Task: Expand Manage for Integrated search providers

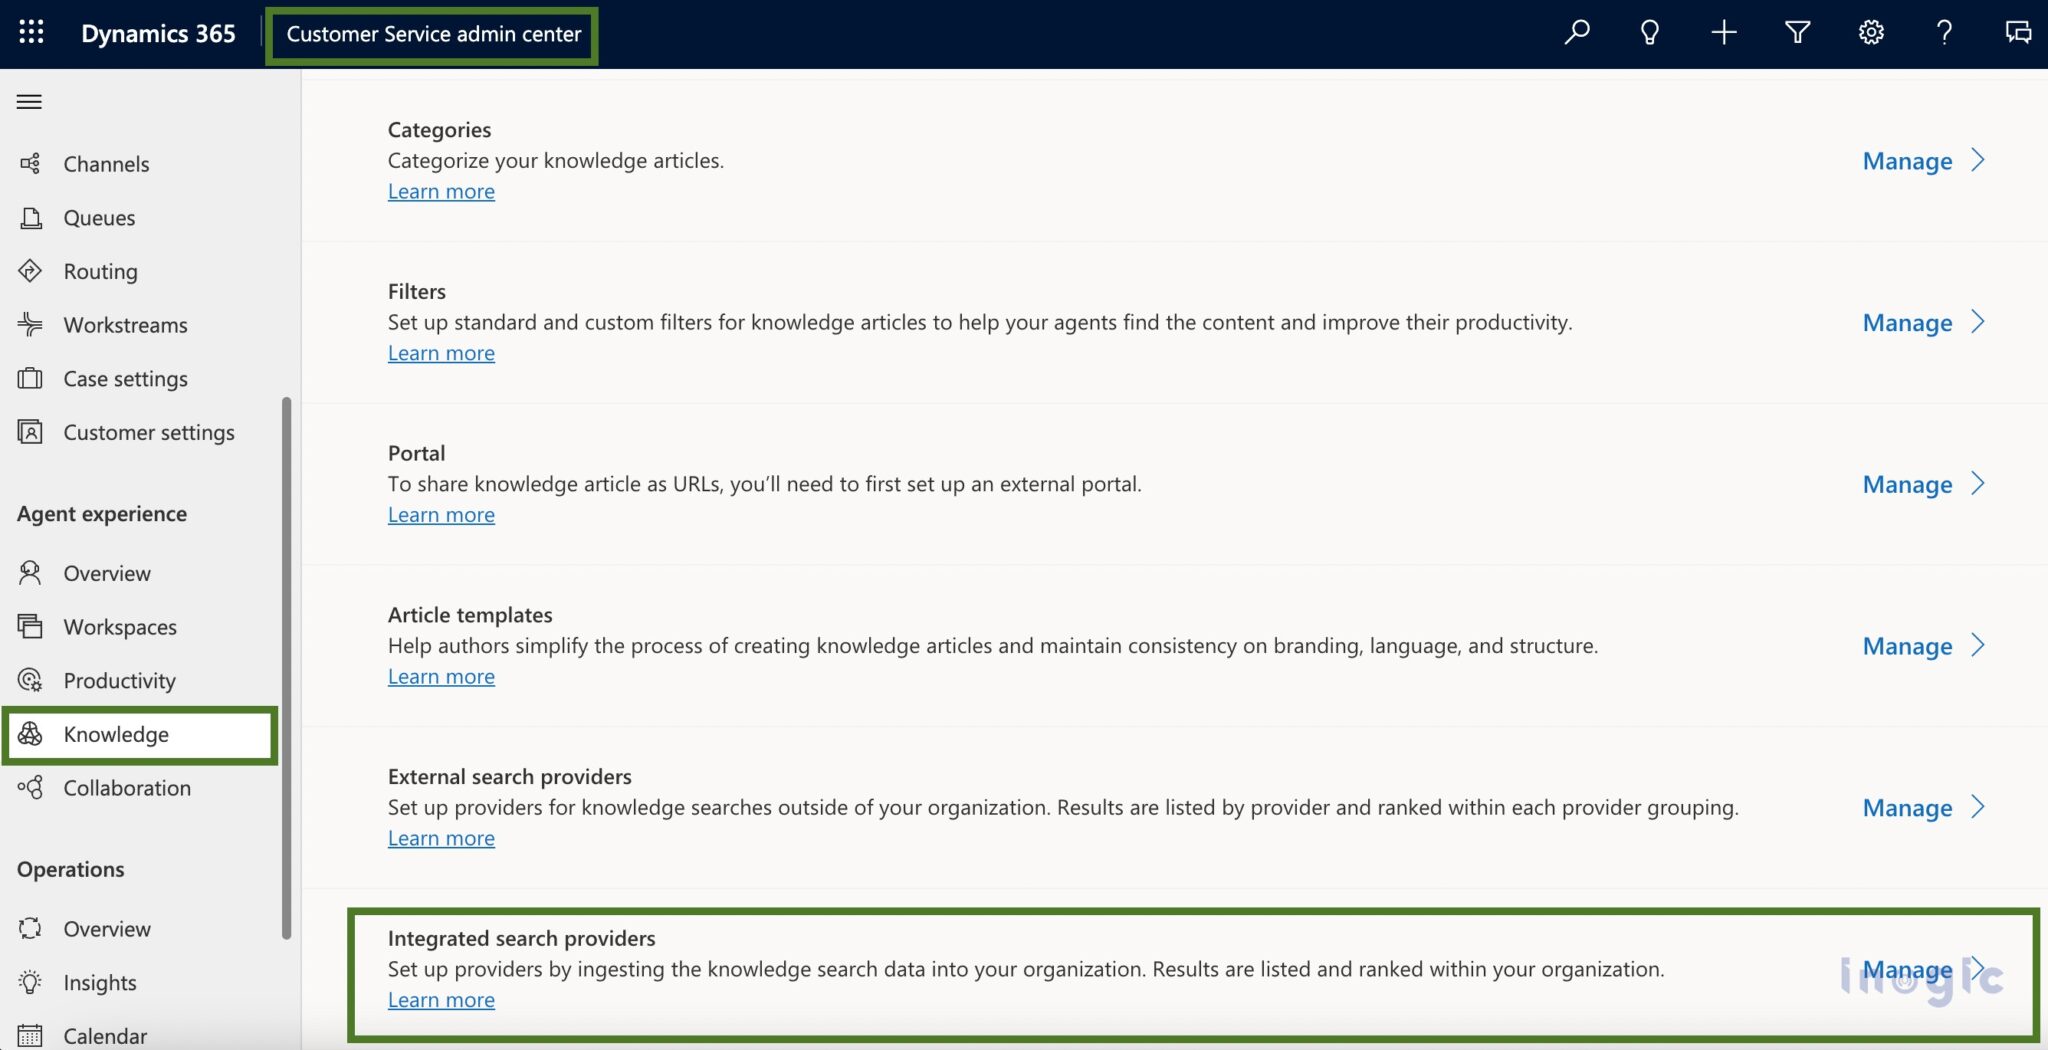Action: point(1980,968)
